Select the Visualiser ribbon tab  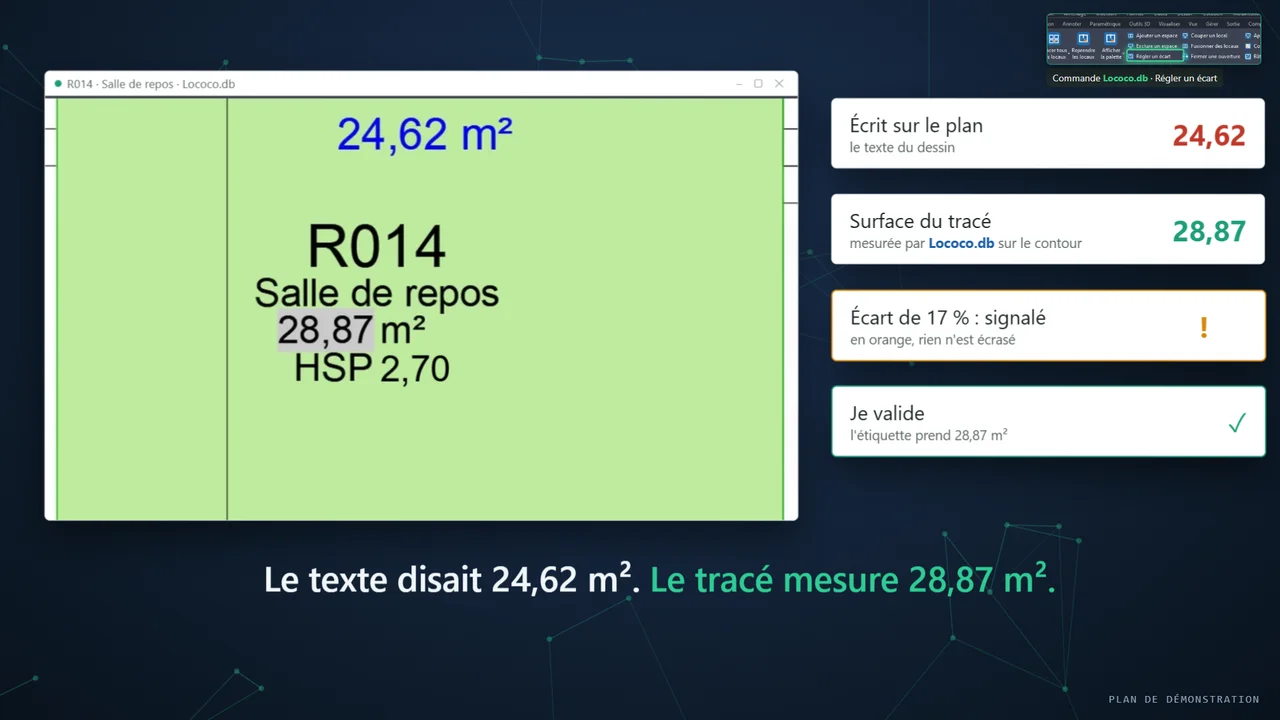1169,23
